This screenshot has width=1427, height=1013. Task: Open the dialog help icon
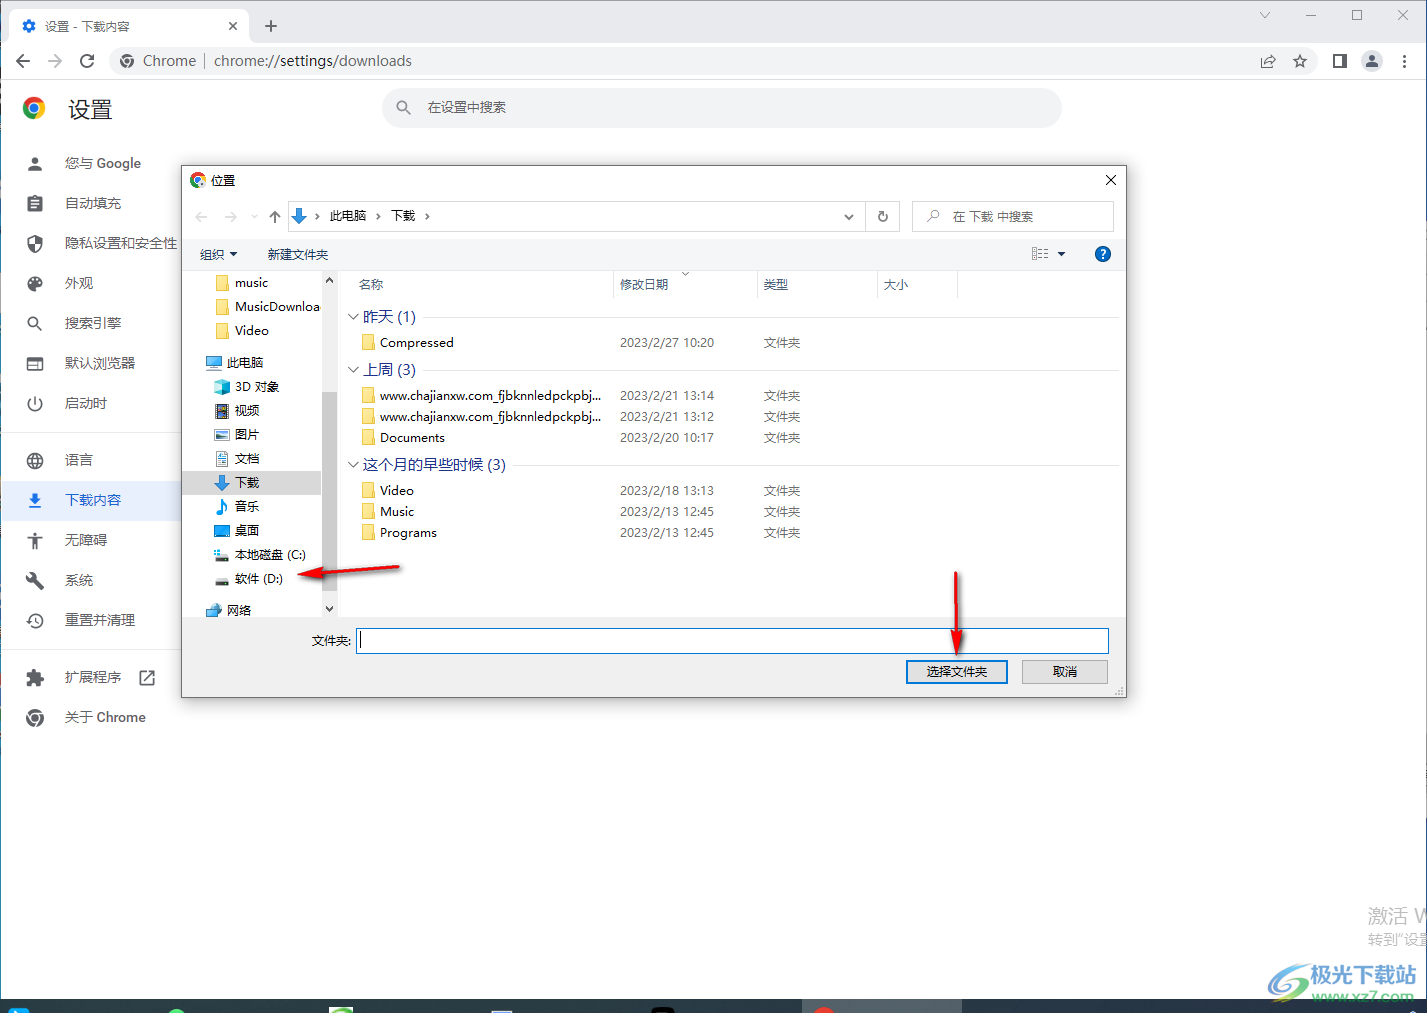(1103, 254)
